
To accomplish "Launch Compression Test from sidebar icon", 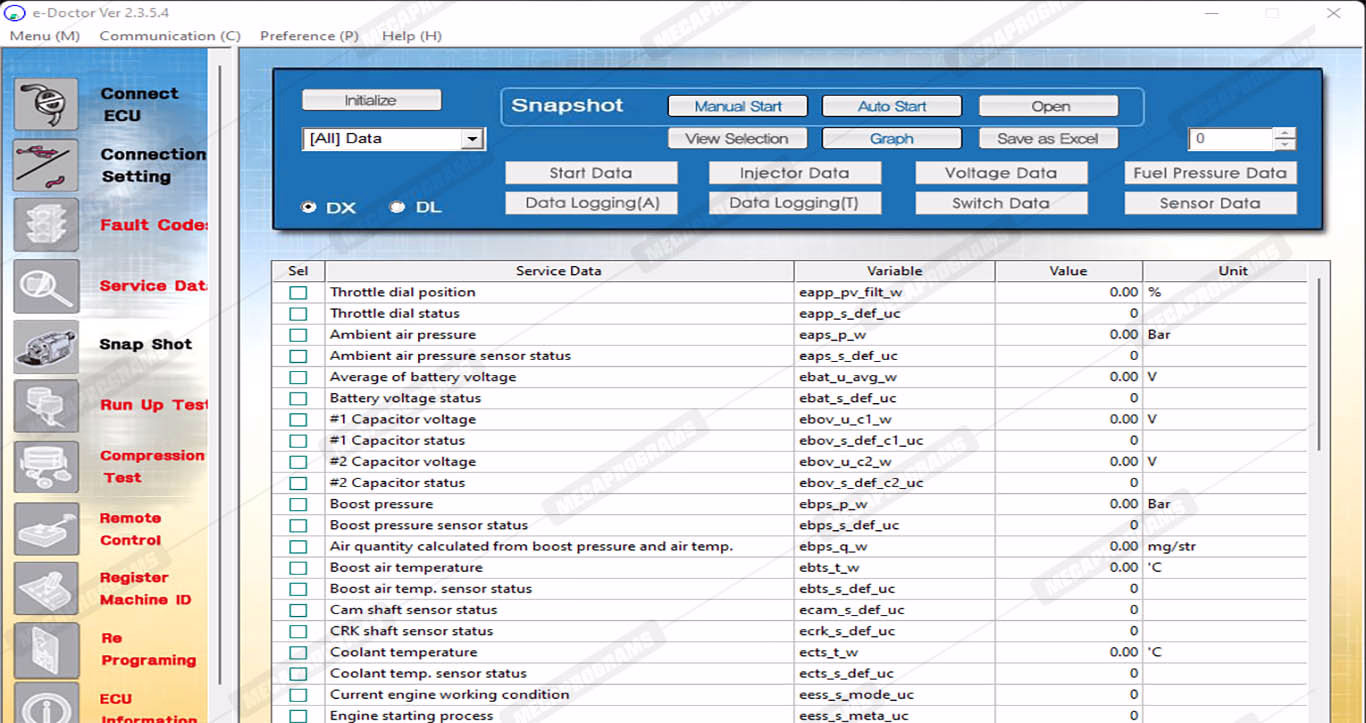I will (x=46, y=467).
